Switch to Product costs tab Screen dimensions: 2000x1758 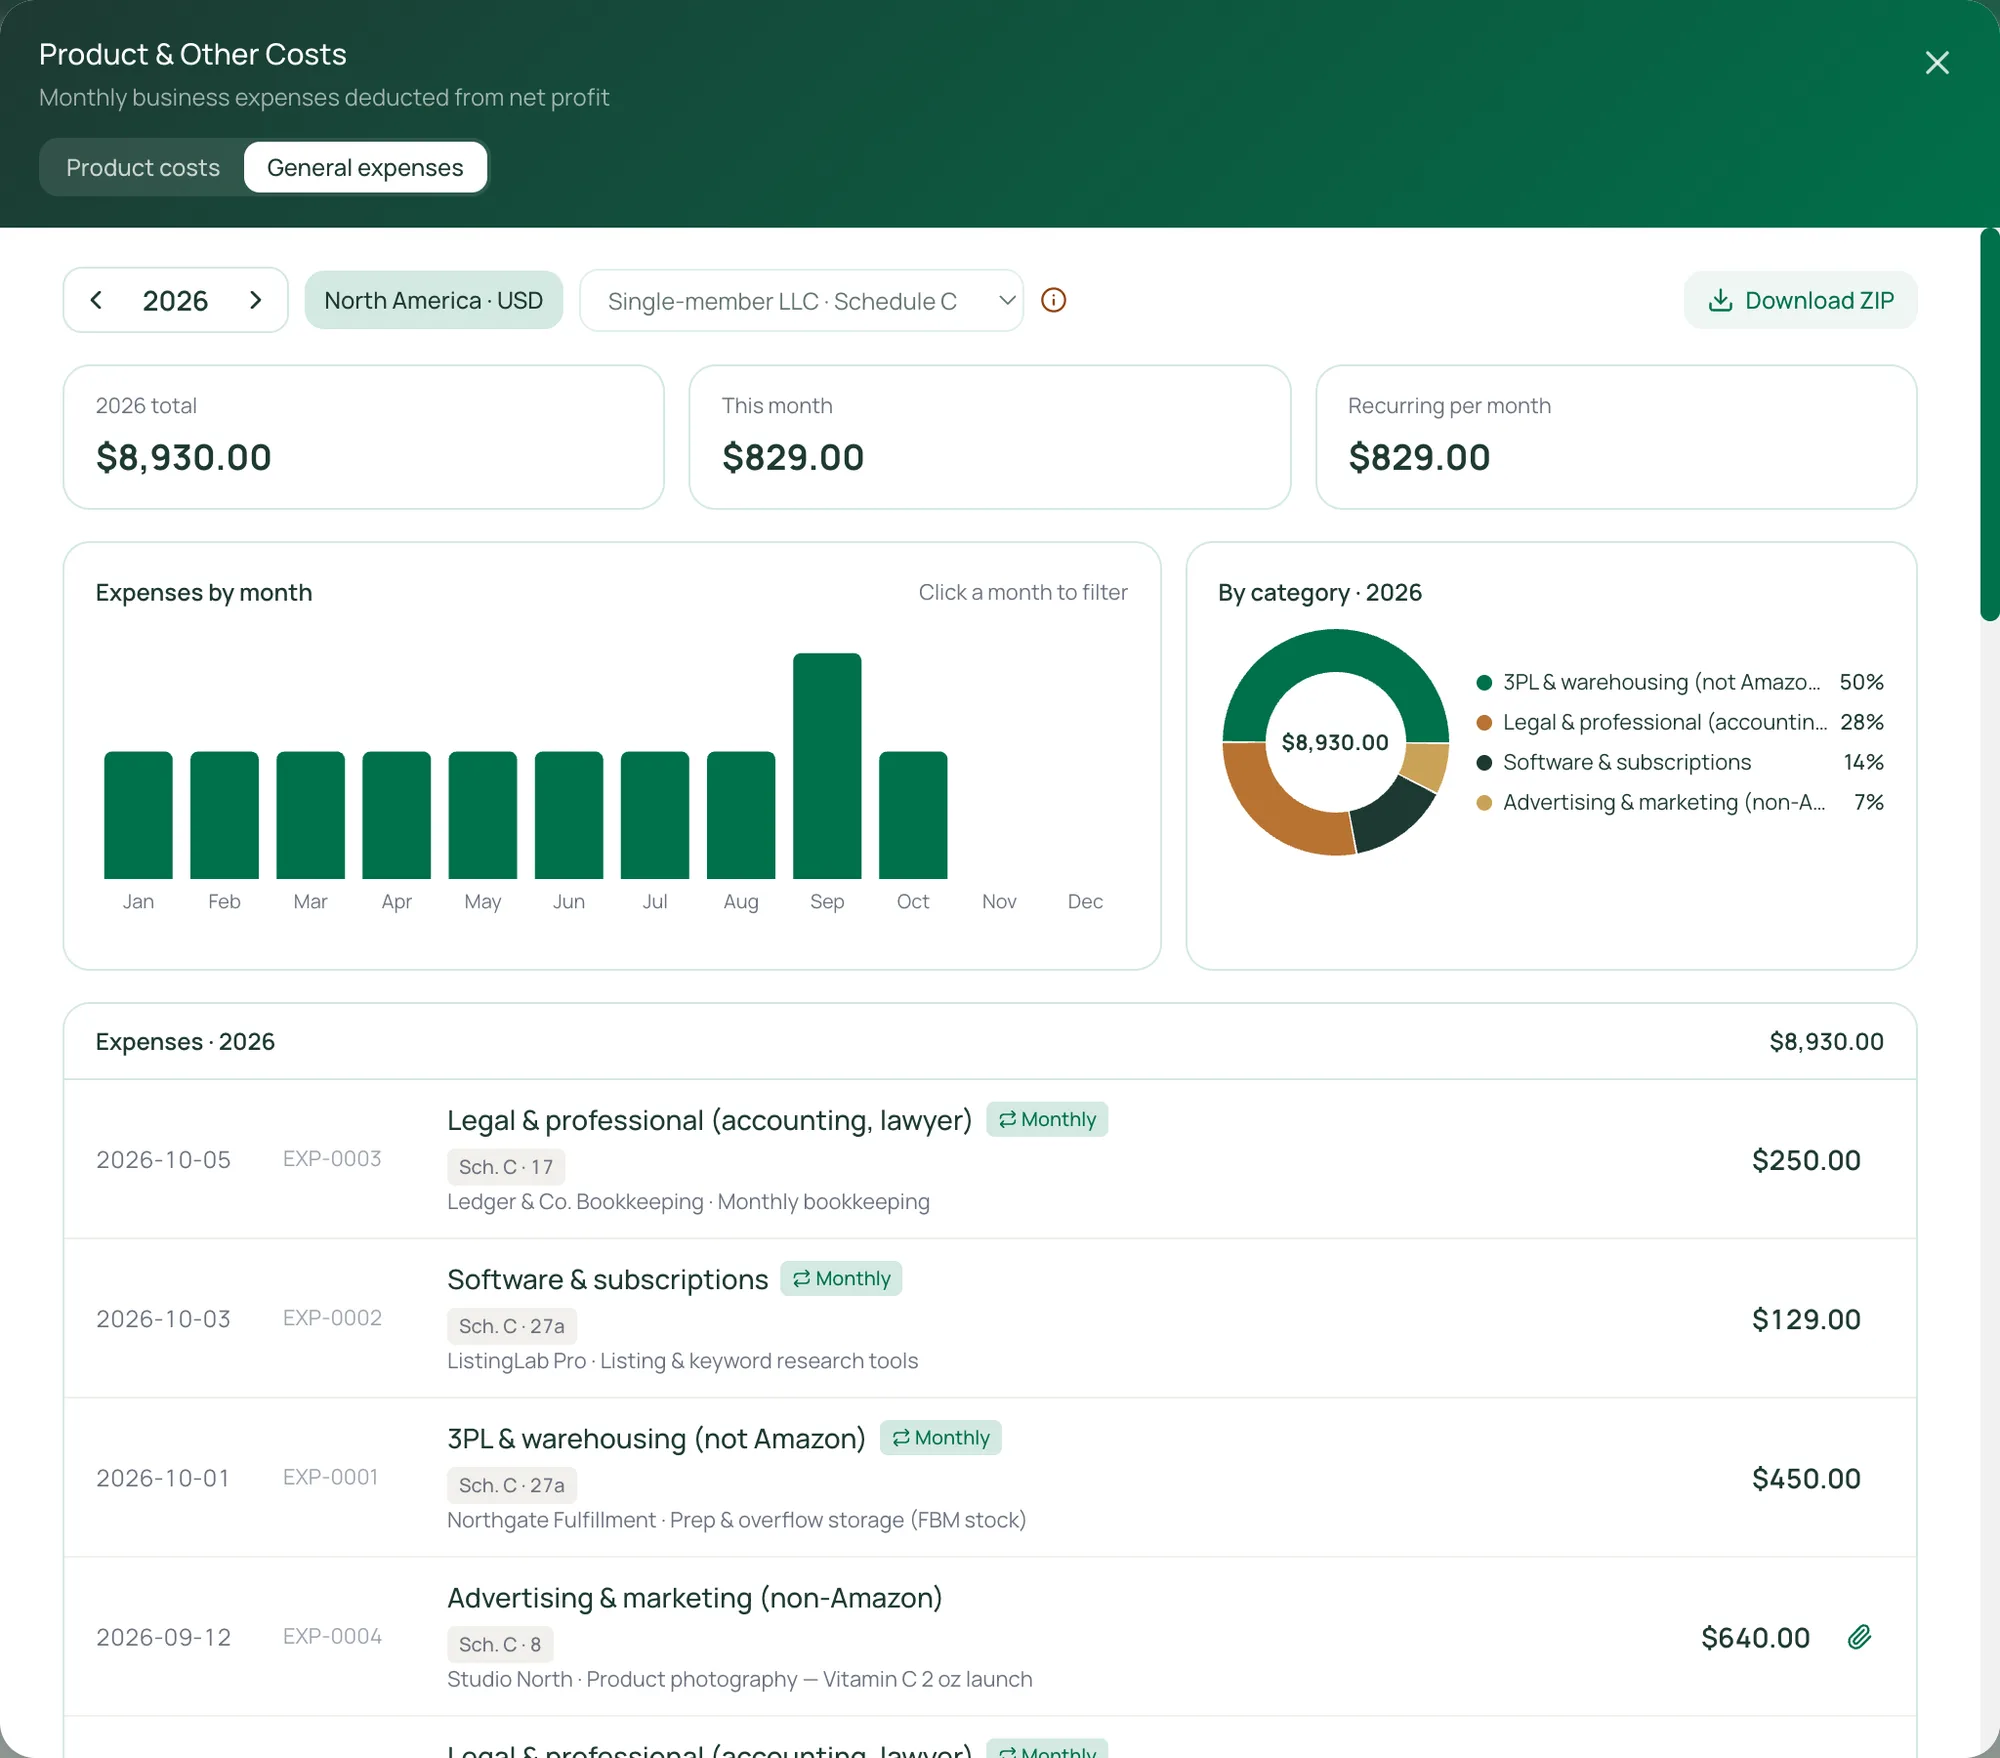pos(143,167)
